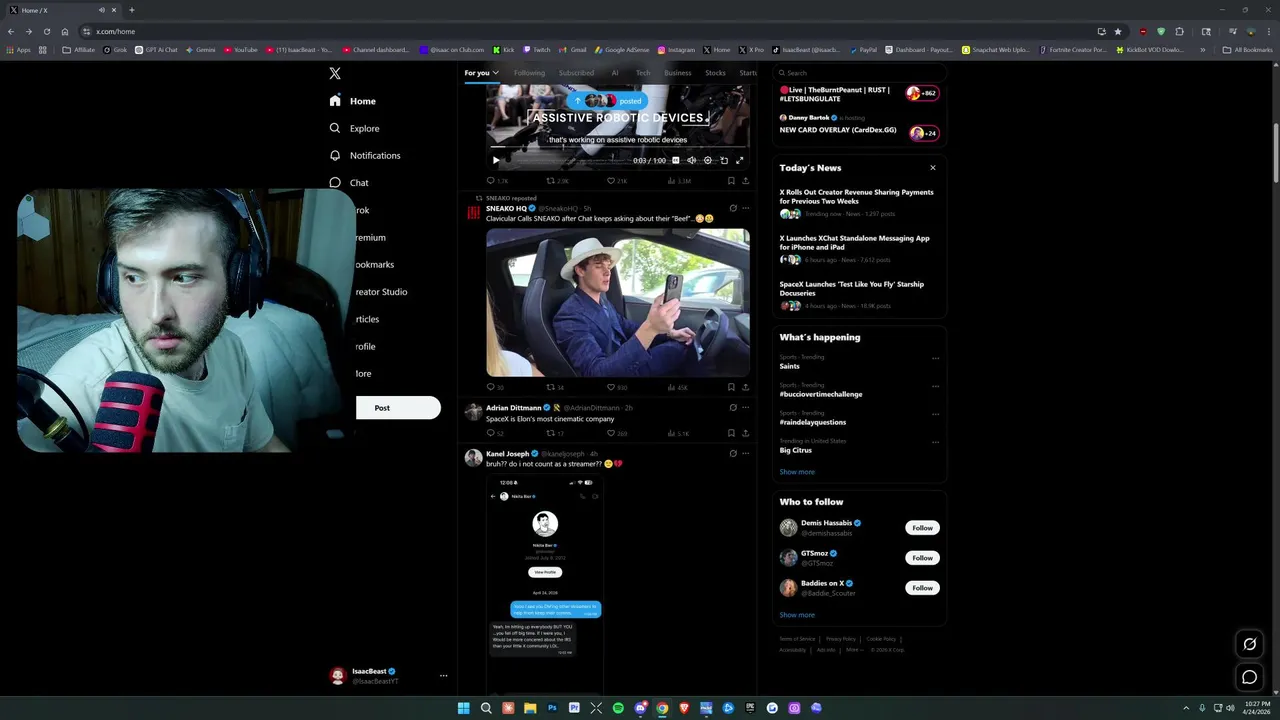Switch to the Stocks tab
This screenshot has height=720, width=1280.
[715, 73]
